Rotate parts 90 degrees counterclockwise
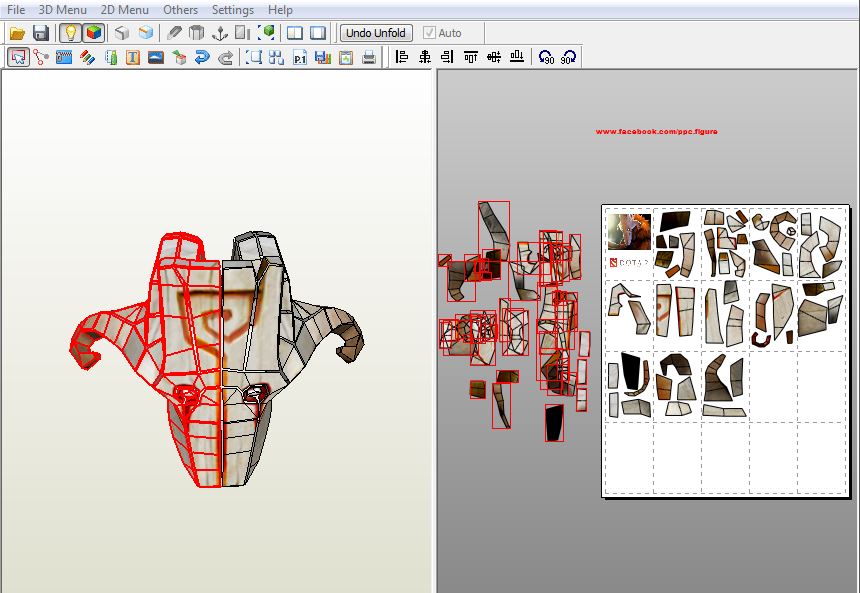860x593 pixels. 546,57
